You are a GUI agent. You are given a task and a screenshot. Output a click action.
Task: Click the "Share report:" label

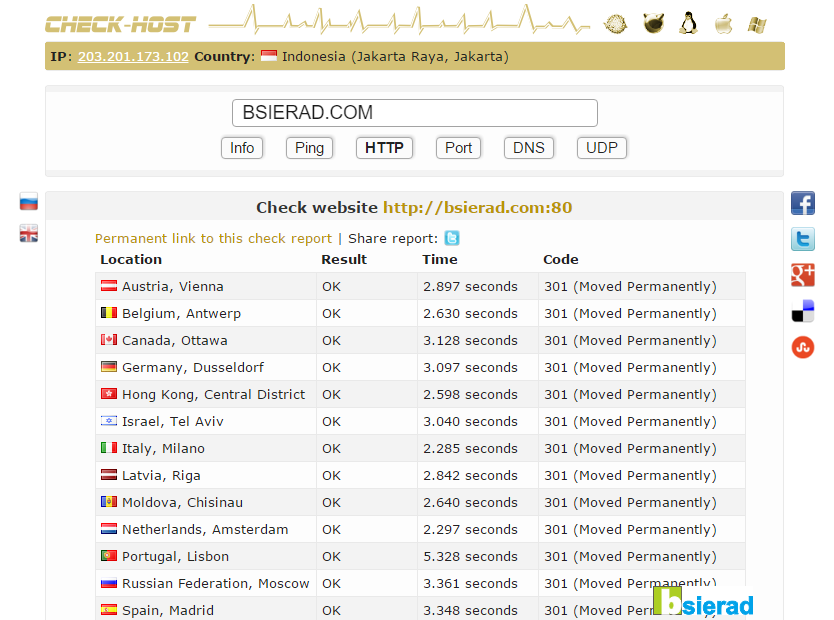tap(393, 239)
